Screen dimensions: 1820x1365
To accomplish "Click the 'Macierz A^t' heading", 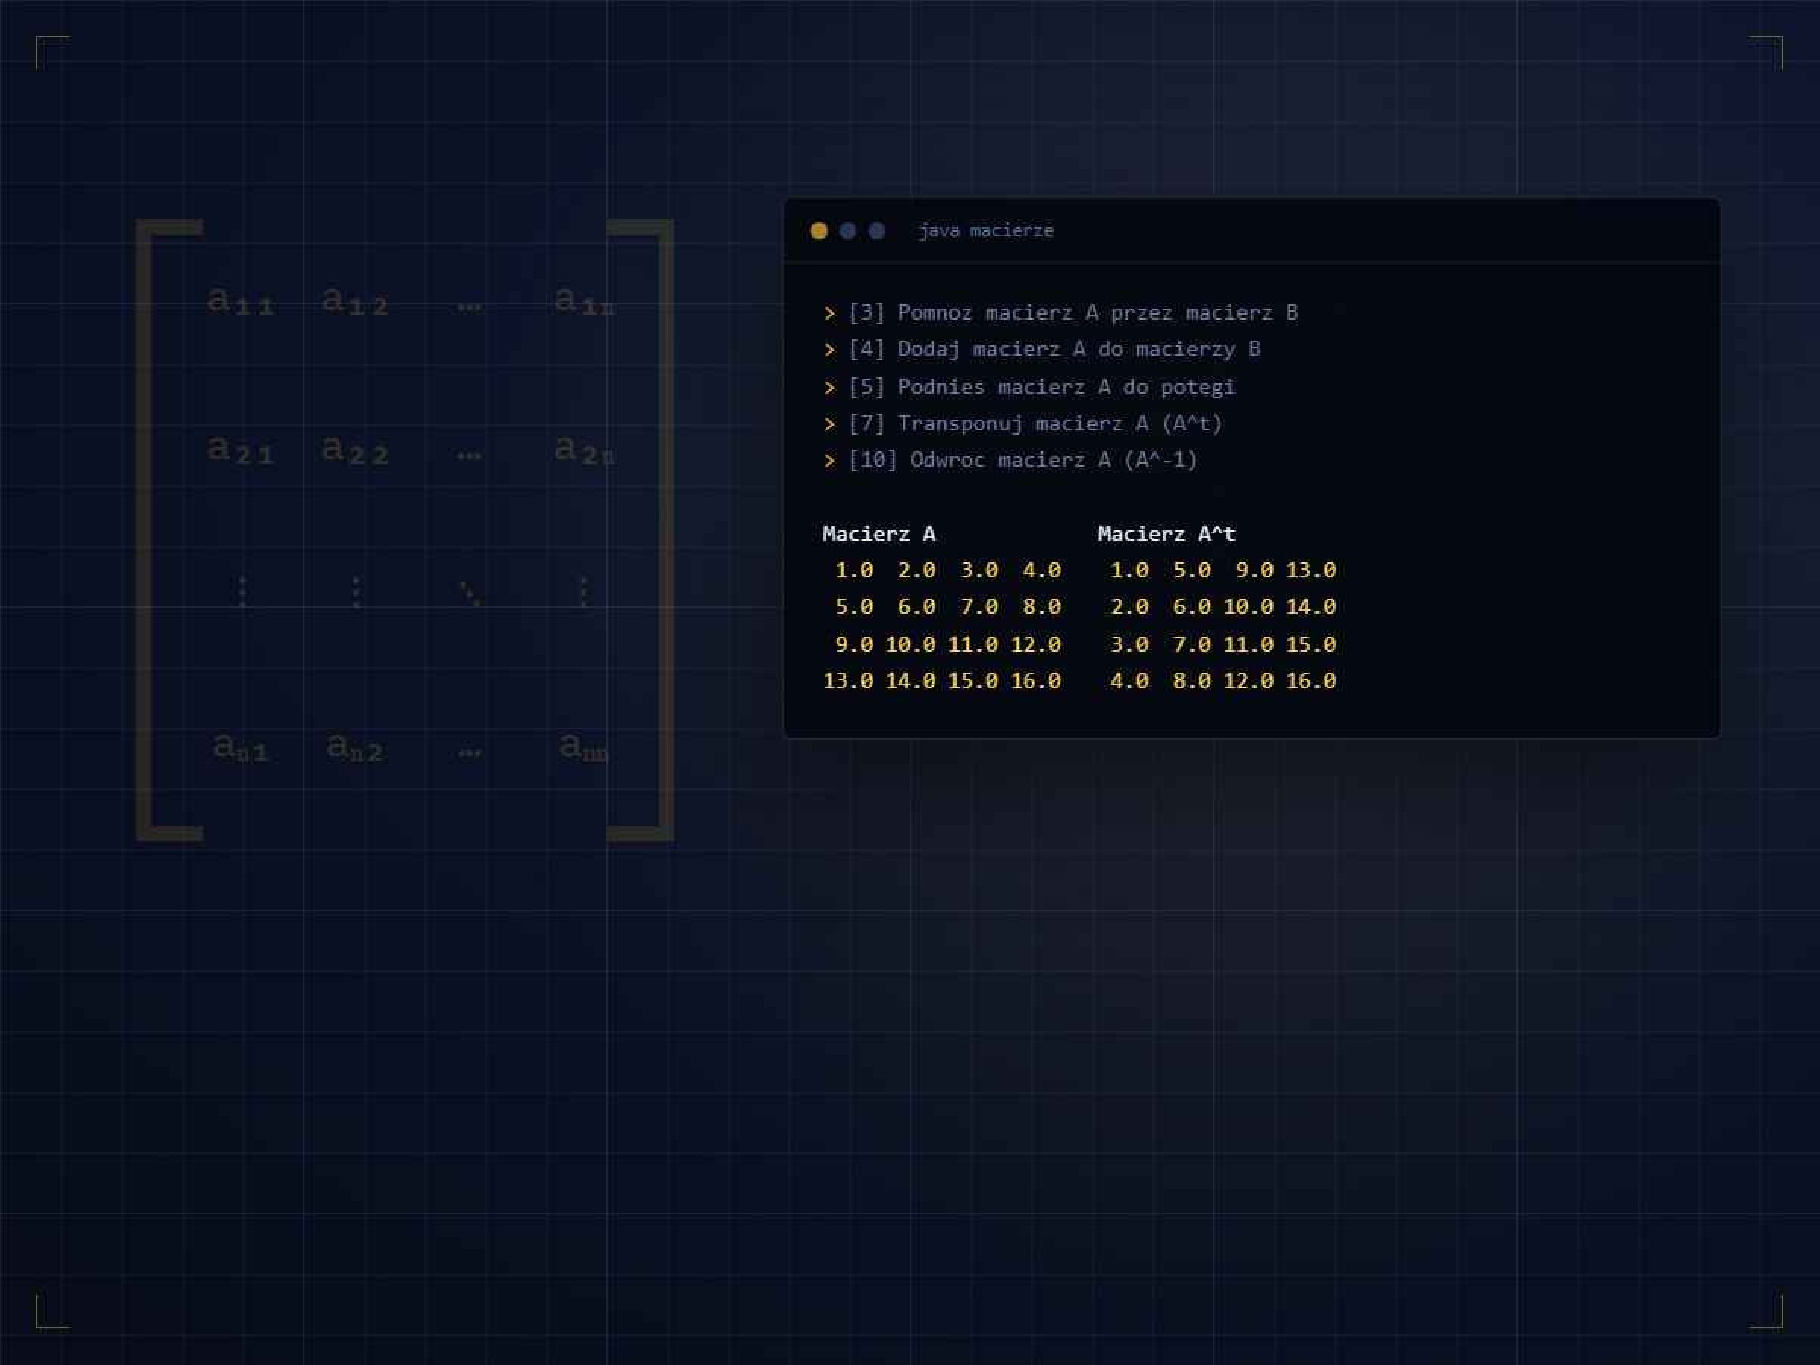I will pos(1167,534).
